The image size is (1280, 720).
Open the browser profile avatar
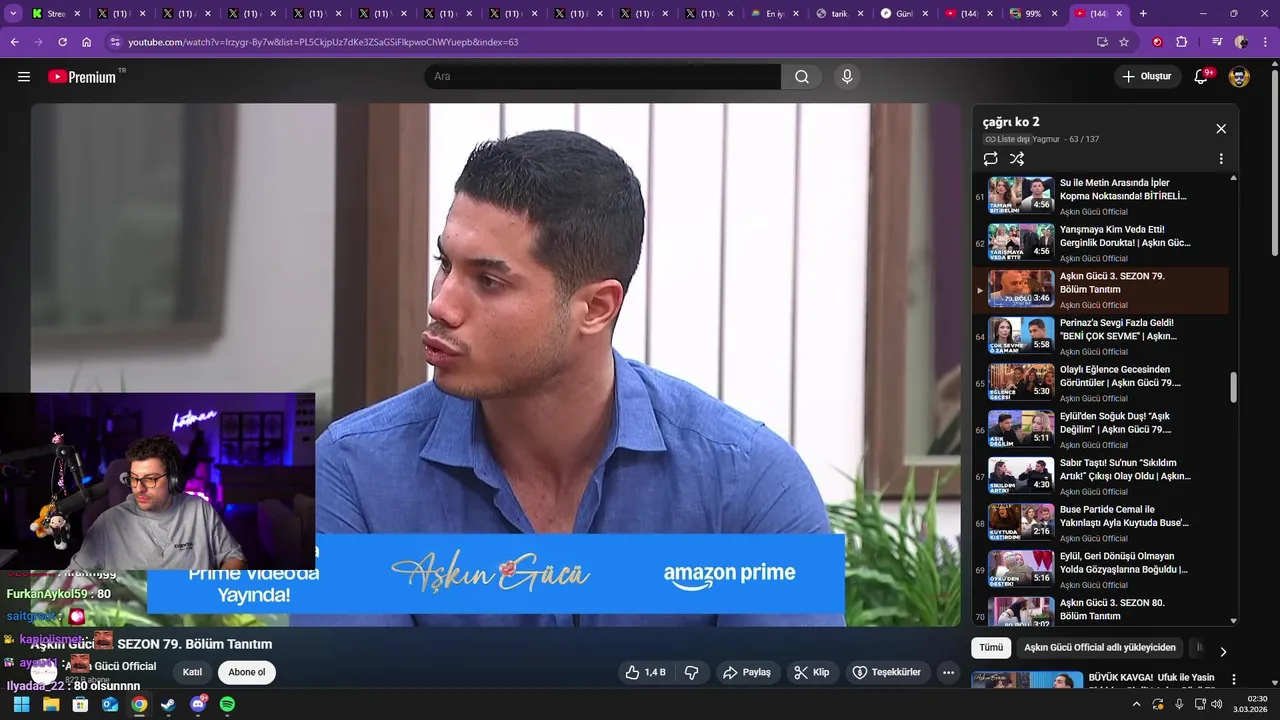pos(1241,42)
